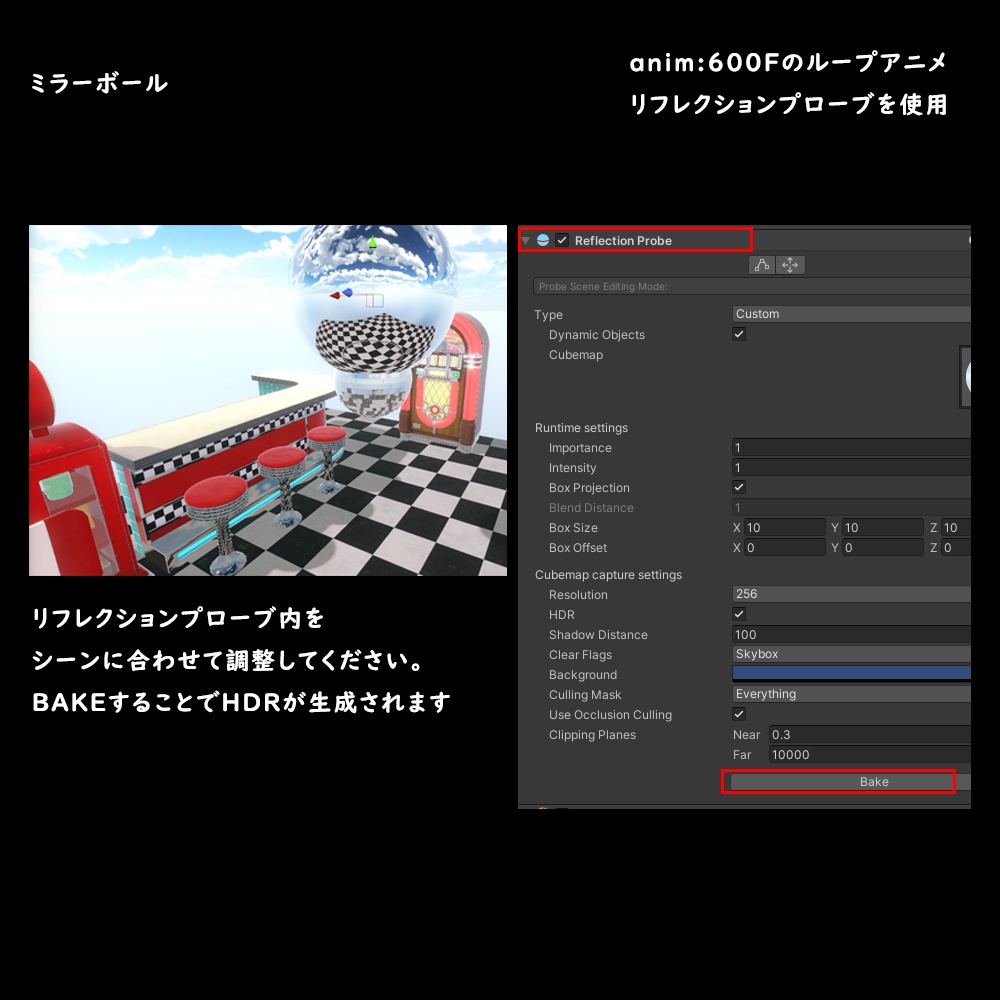The image size is (1000, 1000).
Task: Click the Intensity input field
Action: click(x=850, y=468)
